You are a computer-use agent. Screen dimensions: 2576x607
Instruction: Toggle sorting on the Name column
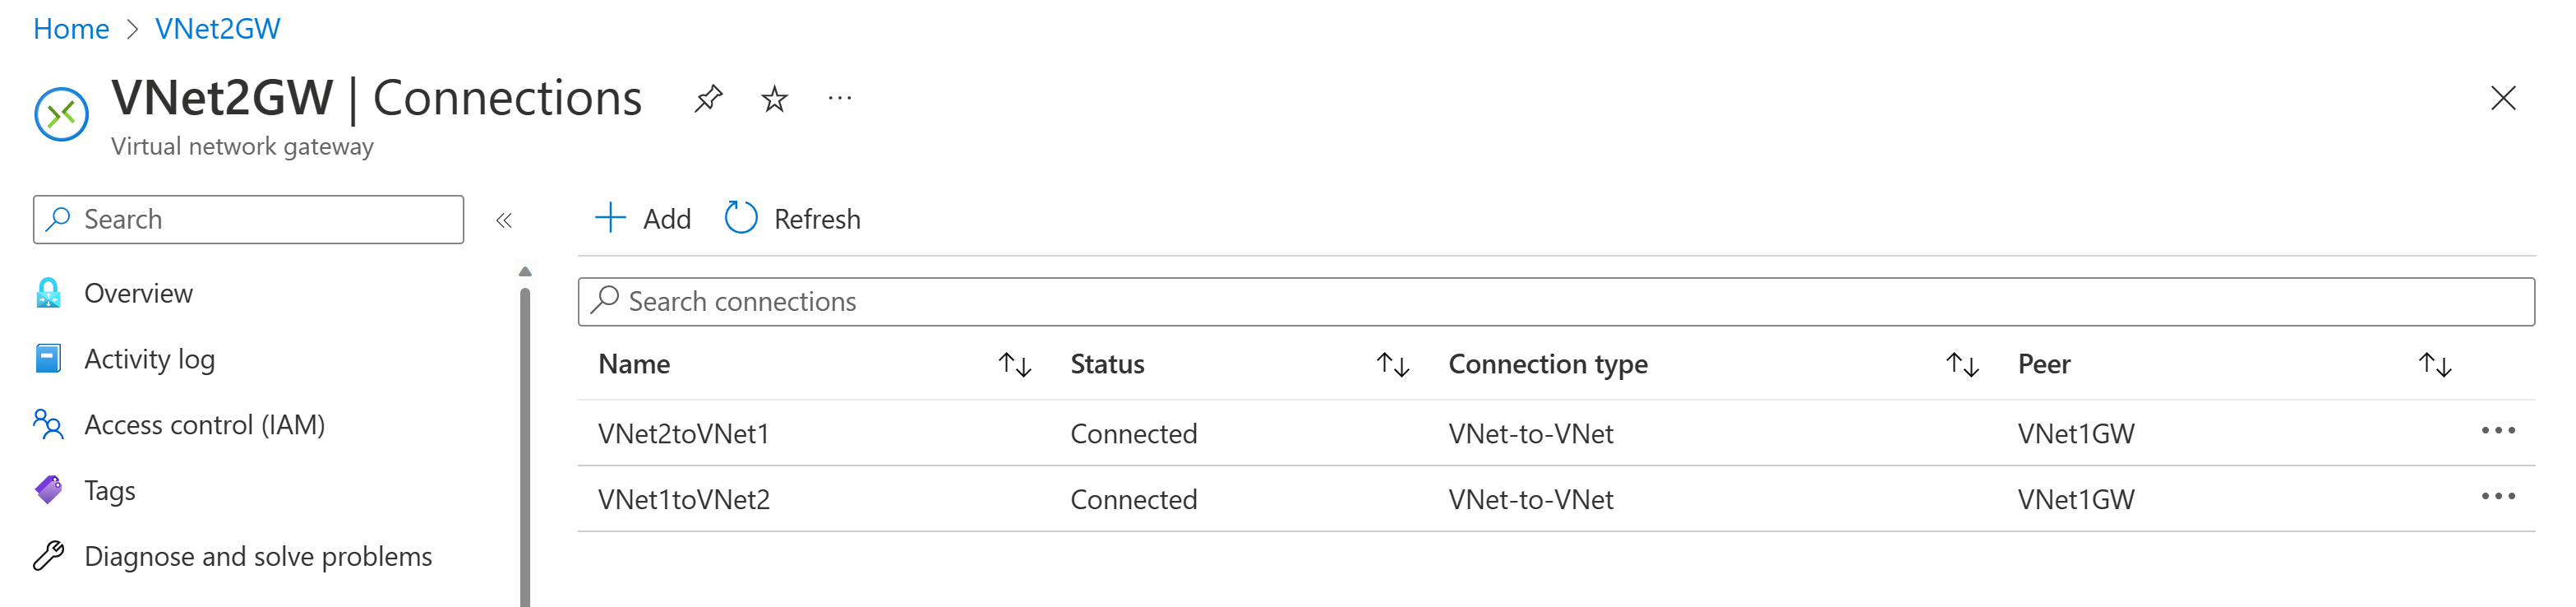pos(1014,364)
